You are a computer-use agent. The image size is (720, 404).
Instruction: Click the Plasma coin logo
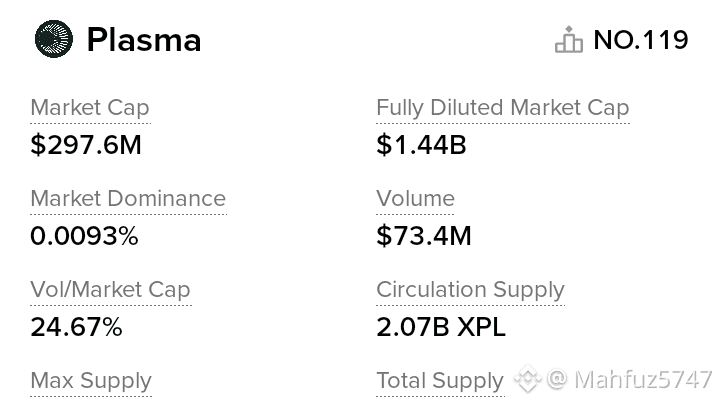[54, 40]
